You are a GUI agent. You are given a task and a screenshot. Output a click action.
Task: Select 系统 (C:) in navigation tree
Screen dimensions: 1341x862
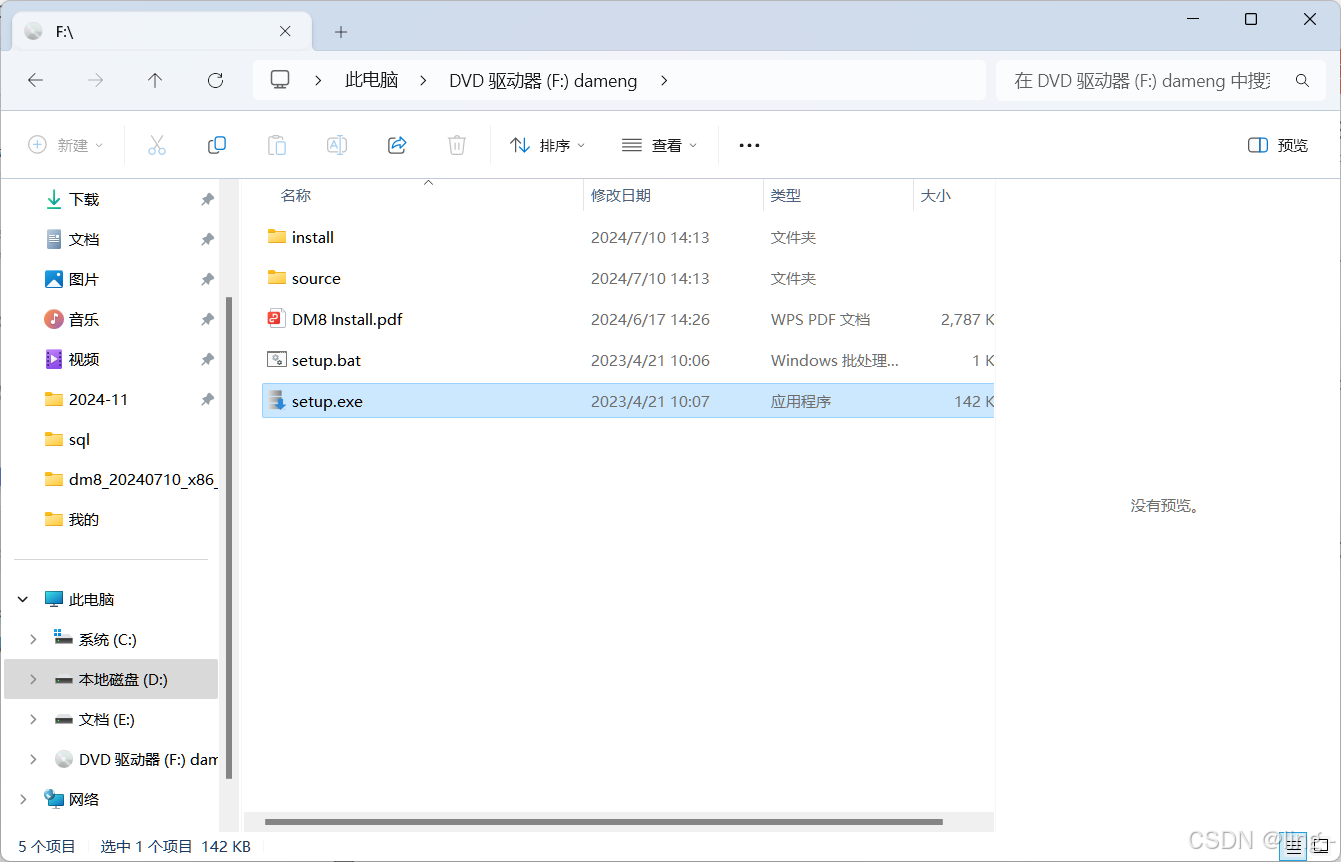pos(108,639)
